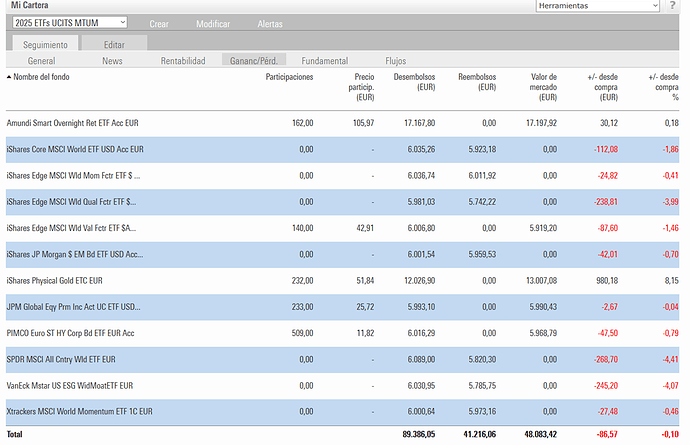
Task: Click iShares Gold percentage 8,15
Action: tap(672, 280)
